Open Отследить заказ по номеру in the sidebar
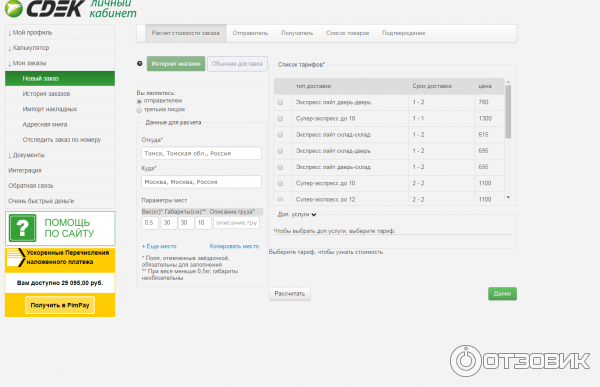This screenshot has width=600, height=387. click(x=60, y=140)
